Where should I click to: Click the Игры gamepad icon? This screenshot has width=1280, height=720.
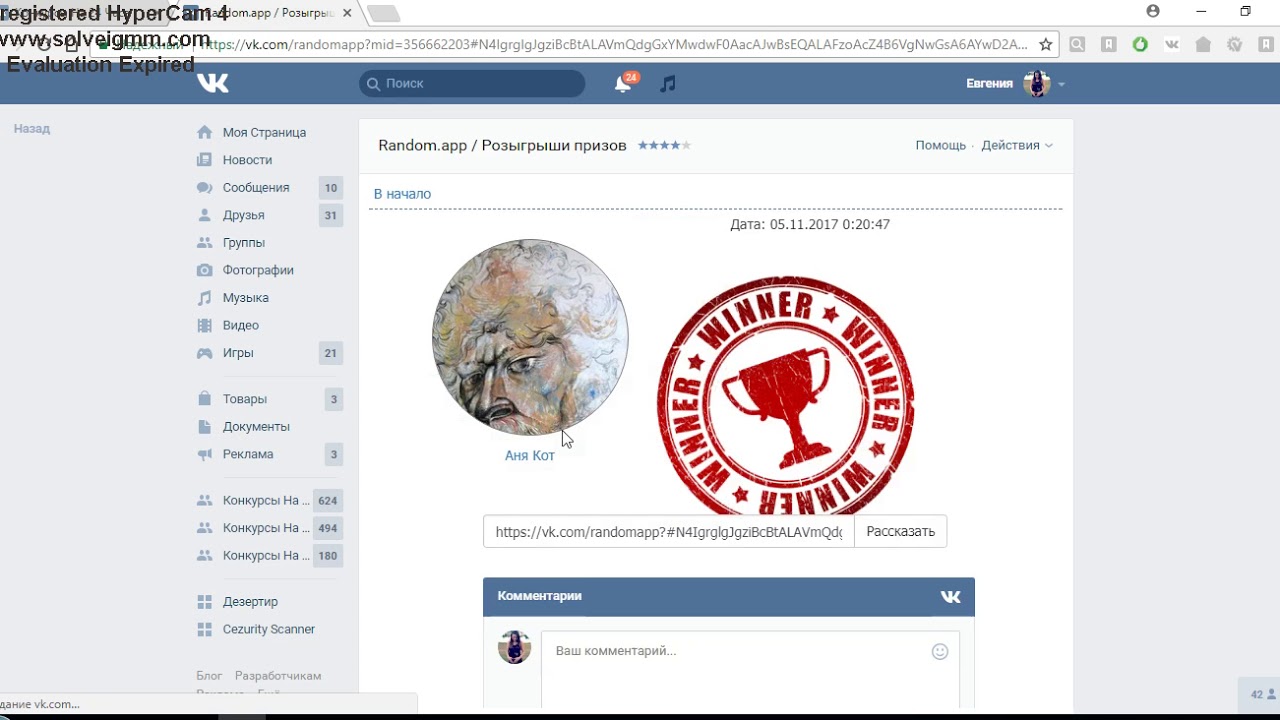205,353
